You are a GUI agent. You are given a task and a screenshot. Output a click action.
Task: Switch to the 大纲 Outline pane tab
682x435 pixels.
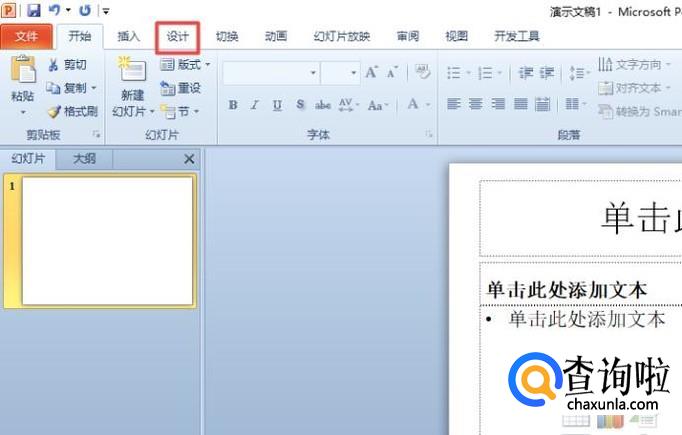pyautogui.click(x=84, y=159)
